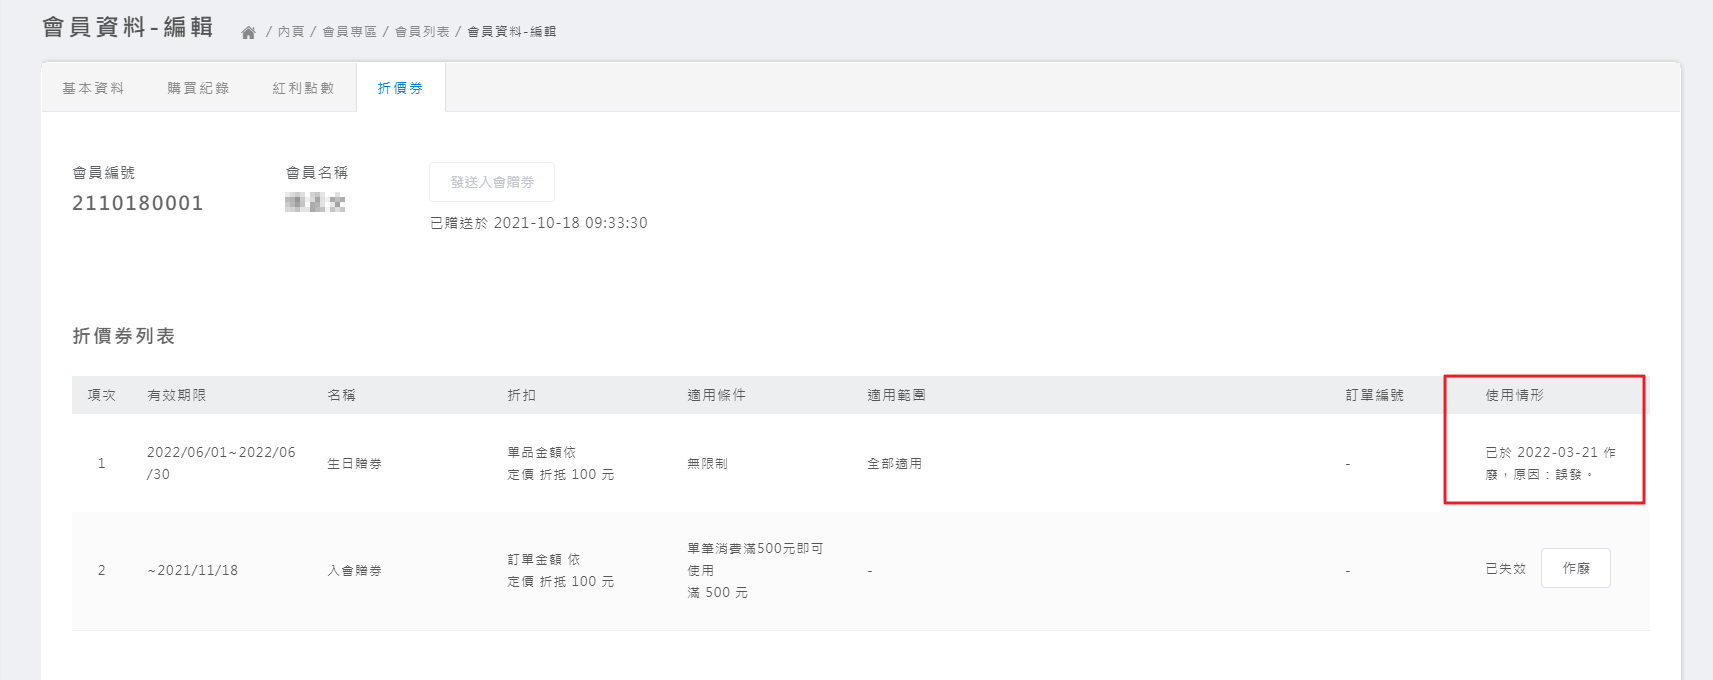The height and width of the screenshot is (680, 1713).
Task: Click the 有效期限 column header
Action: [177, 395]
